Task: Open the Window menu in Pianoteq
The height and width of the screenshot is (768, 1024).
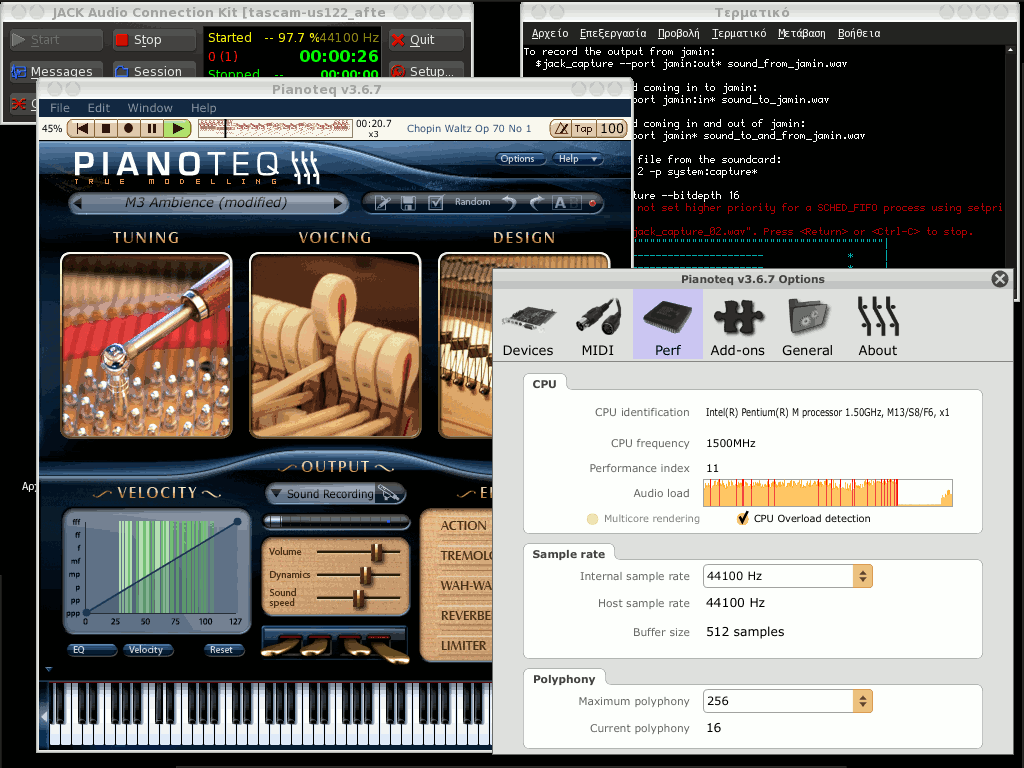Action: [x=150, y=108]
